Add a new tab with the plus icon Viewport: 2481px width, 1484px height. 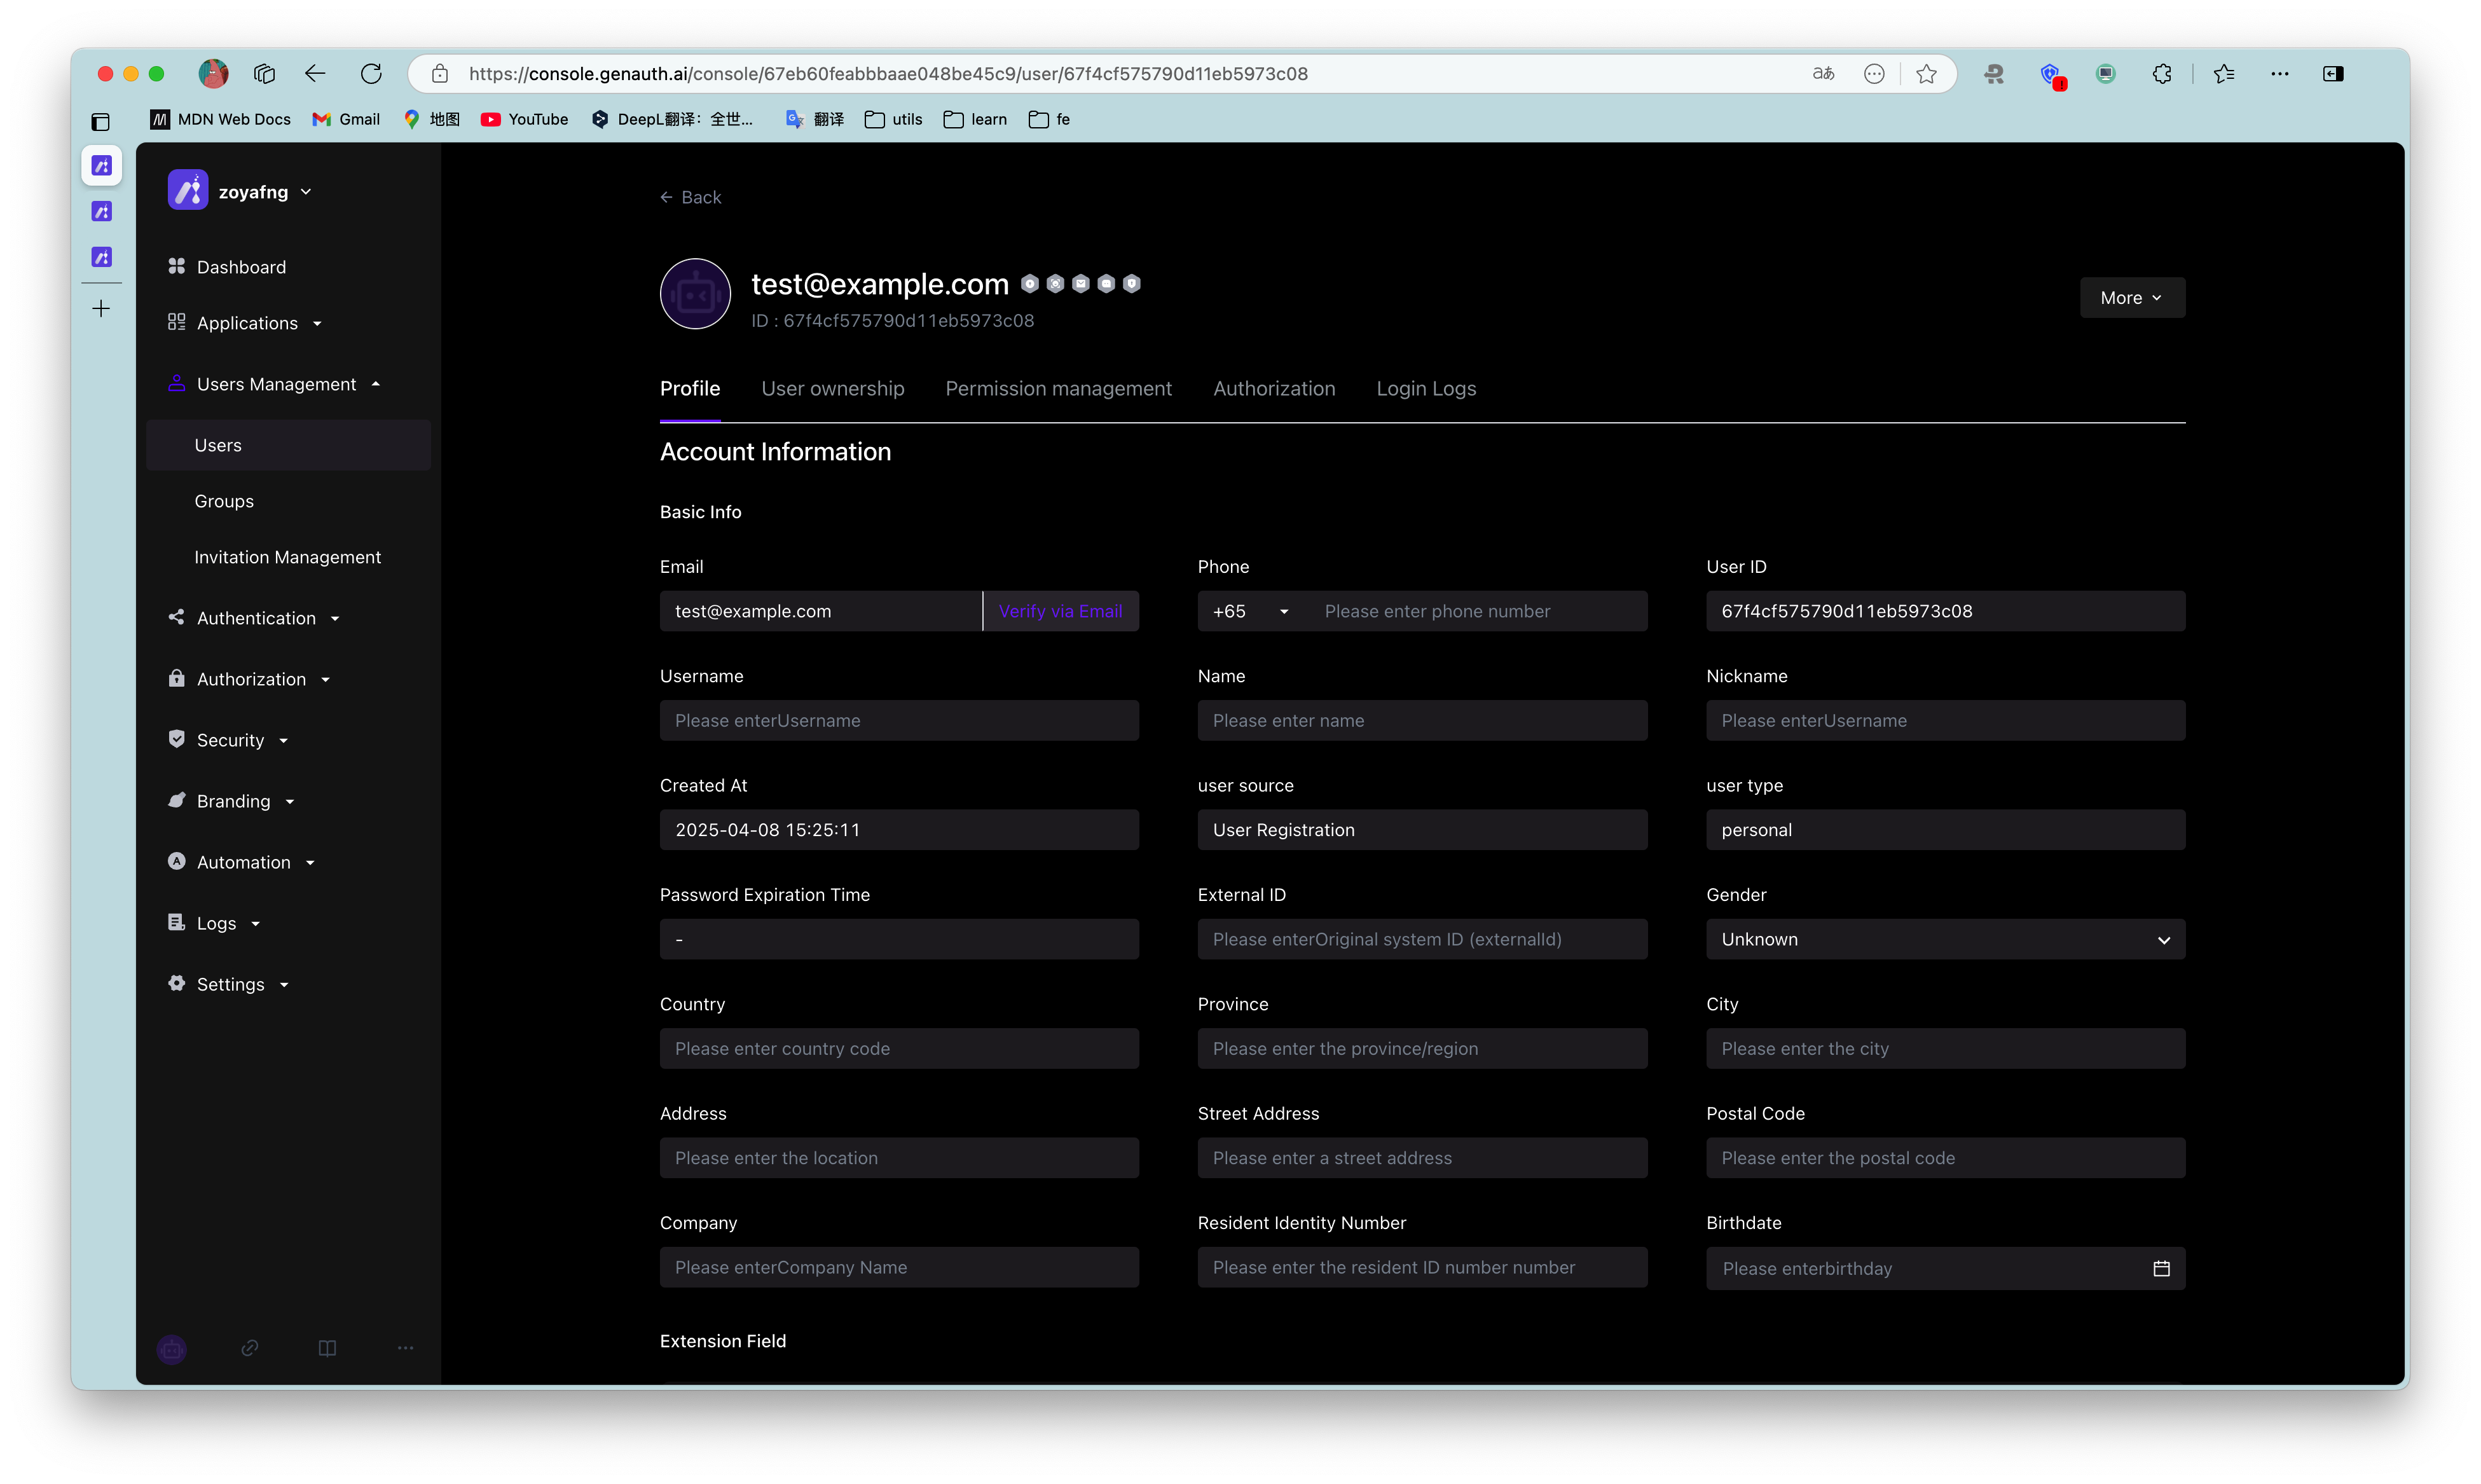click(101, 309)
